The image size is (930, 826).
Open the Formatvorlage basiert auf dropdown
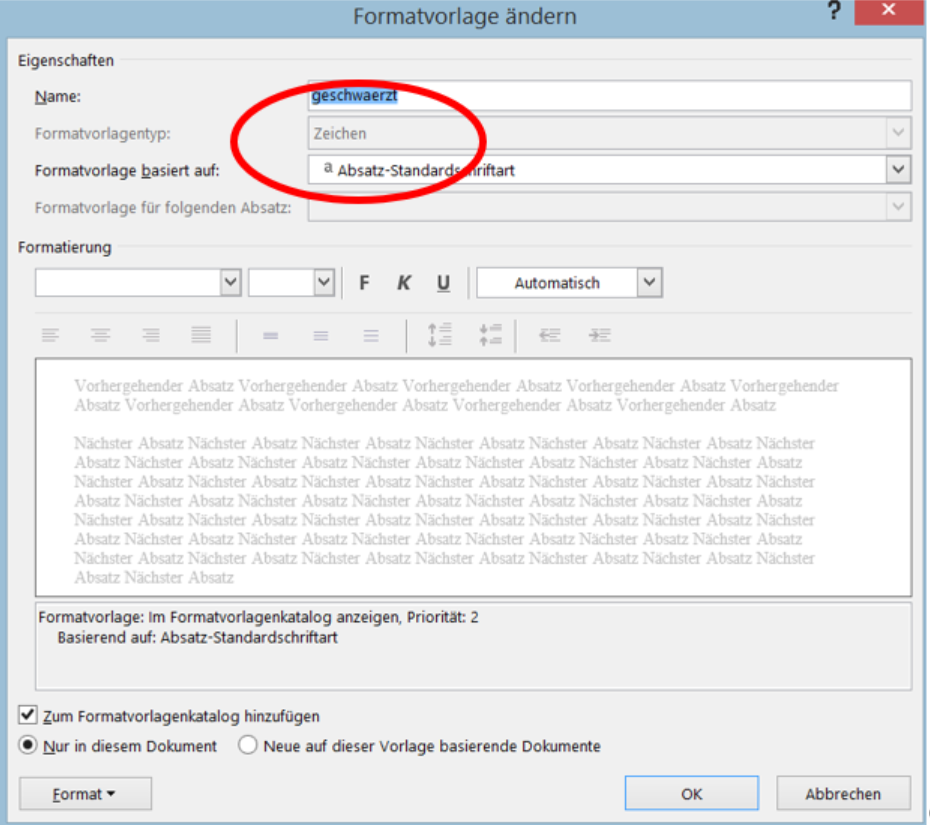pos(898,170)
